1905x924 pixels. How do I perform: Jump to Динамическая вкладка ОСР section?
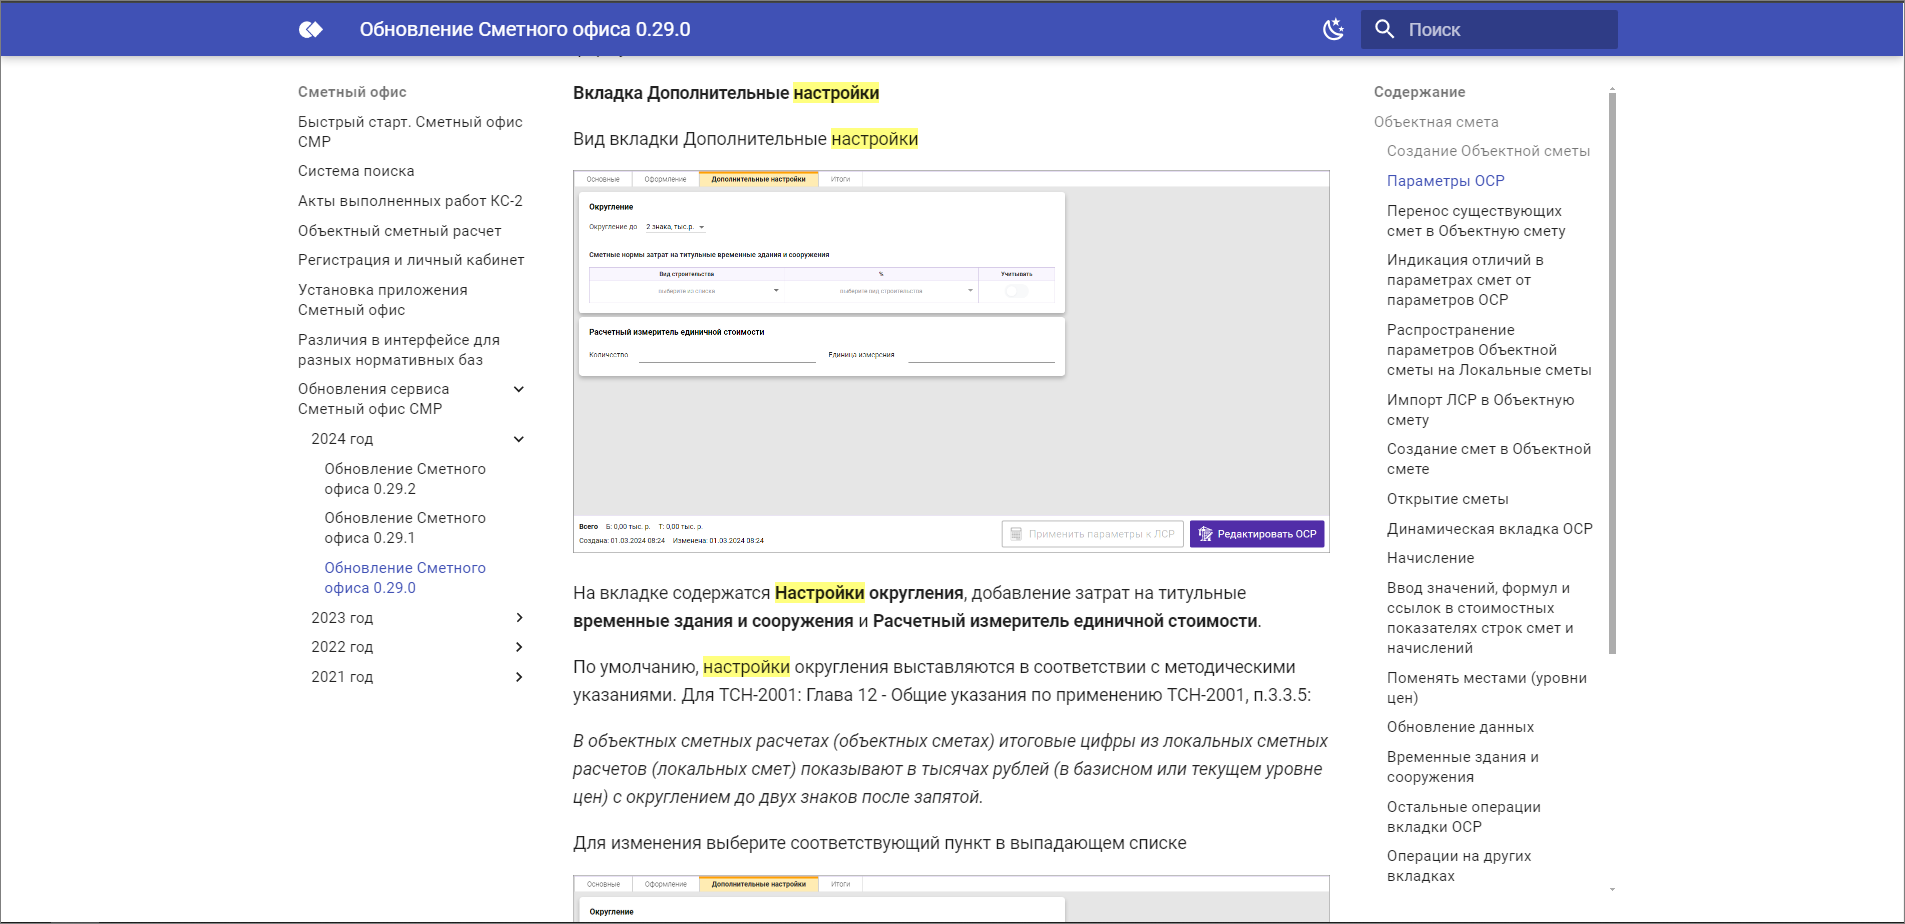(x=1489, y=529)
